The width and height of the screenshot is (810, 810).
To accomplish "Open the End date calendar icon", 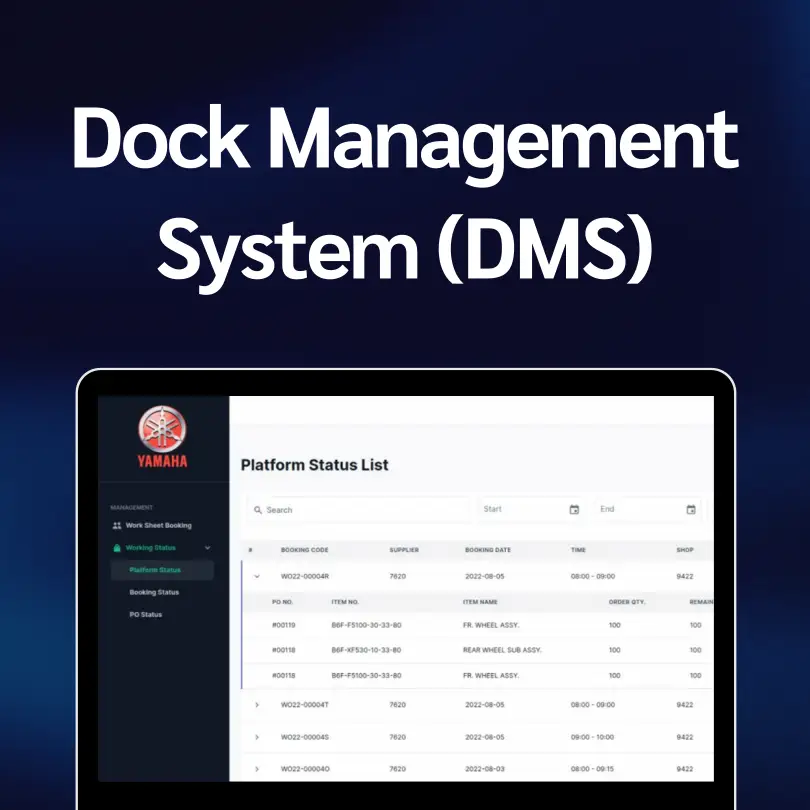I will (x=691, y=509).
